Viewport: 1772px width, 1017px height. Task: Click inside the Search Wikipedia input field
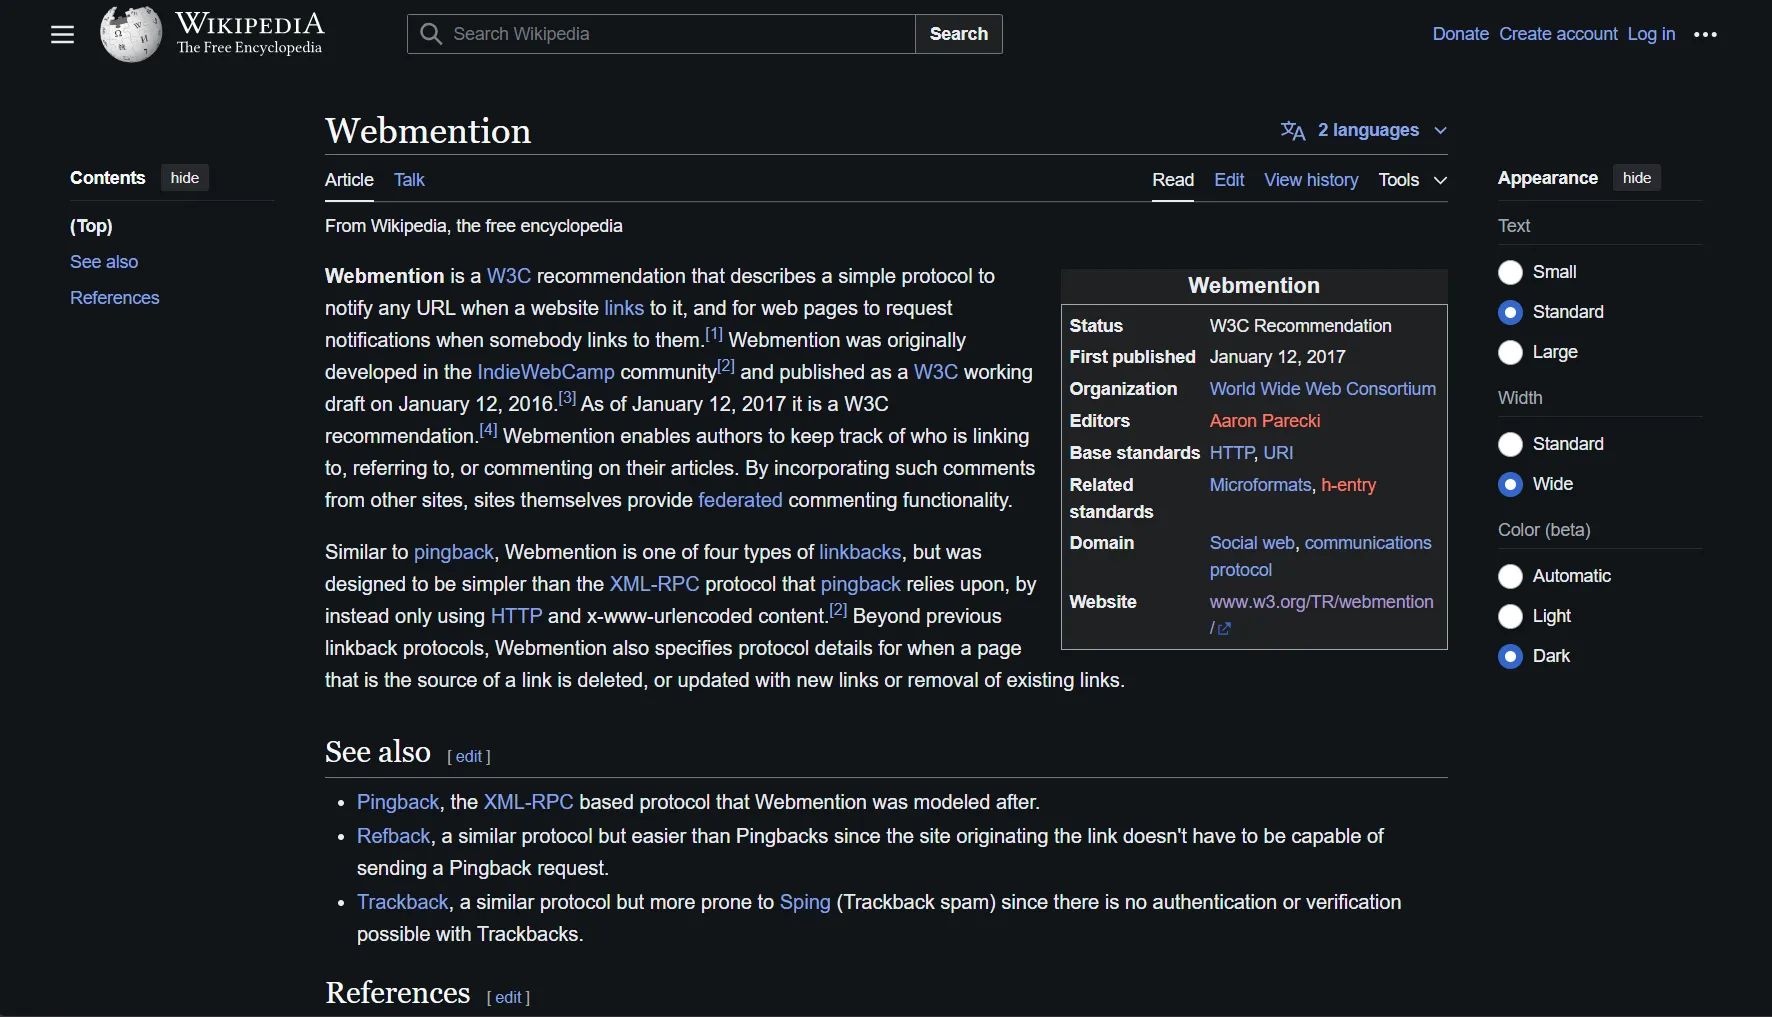click(x=660, y=33)
